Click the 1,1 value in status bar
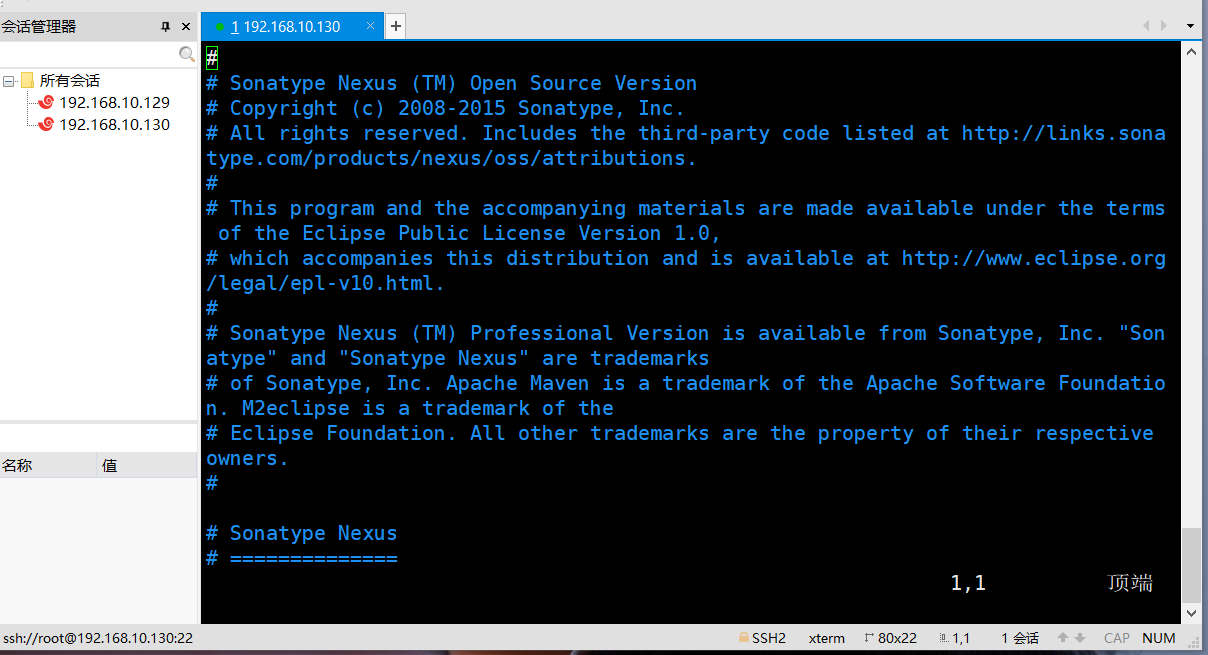The image size is (1208, 655). [x=961, y=638]
